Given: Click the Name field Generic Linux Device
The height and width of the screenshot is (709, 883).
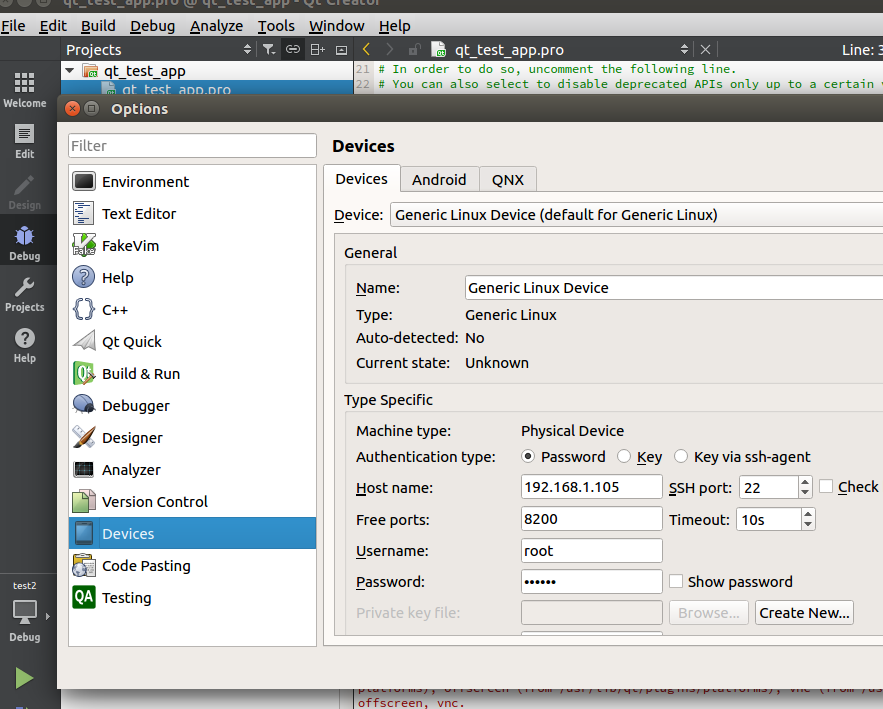Looking at the screenshot, I should (x=674, y=288).
